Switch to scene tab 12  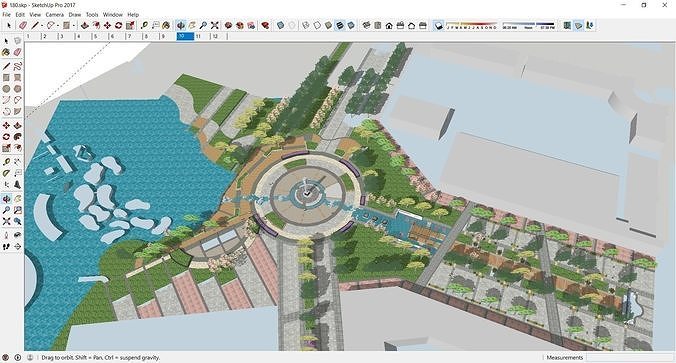pyautogui.click(x=219, y=37)
